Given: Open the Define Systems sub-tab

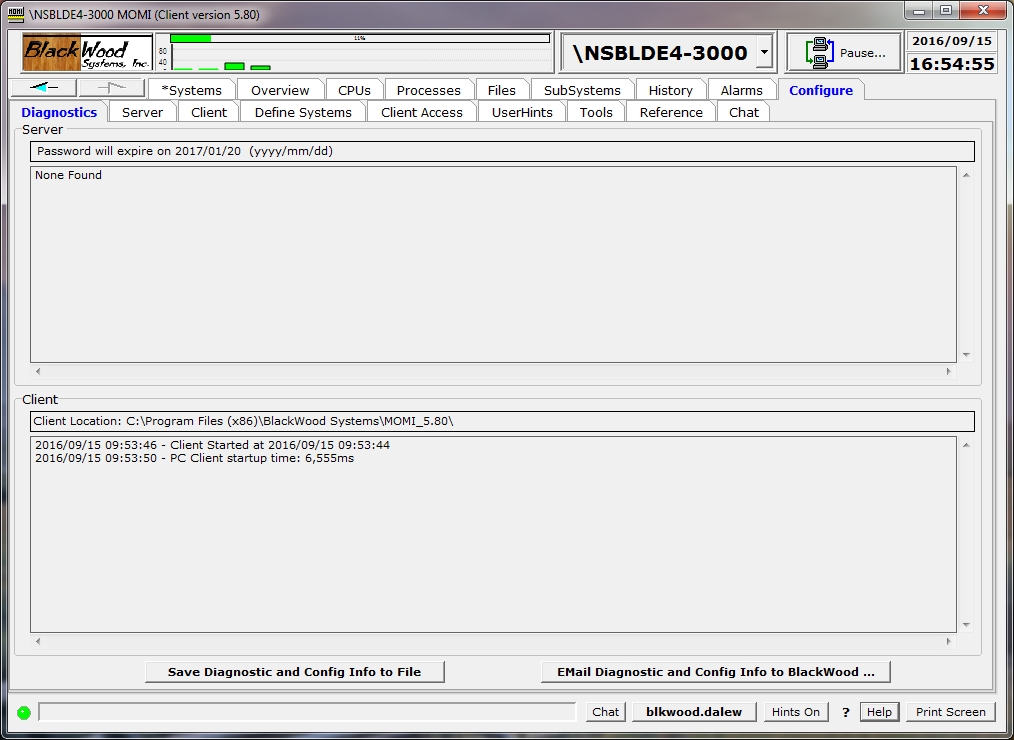Looking at the screenshot, I should (x=303, y=112).
